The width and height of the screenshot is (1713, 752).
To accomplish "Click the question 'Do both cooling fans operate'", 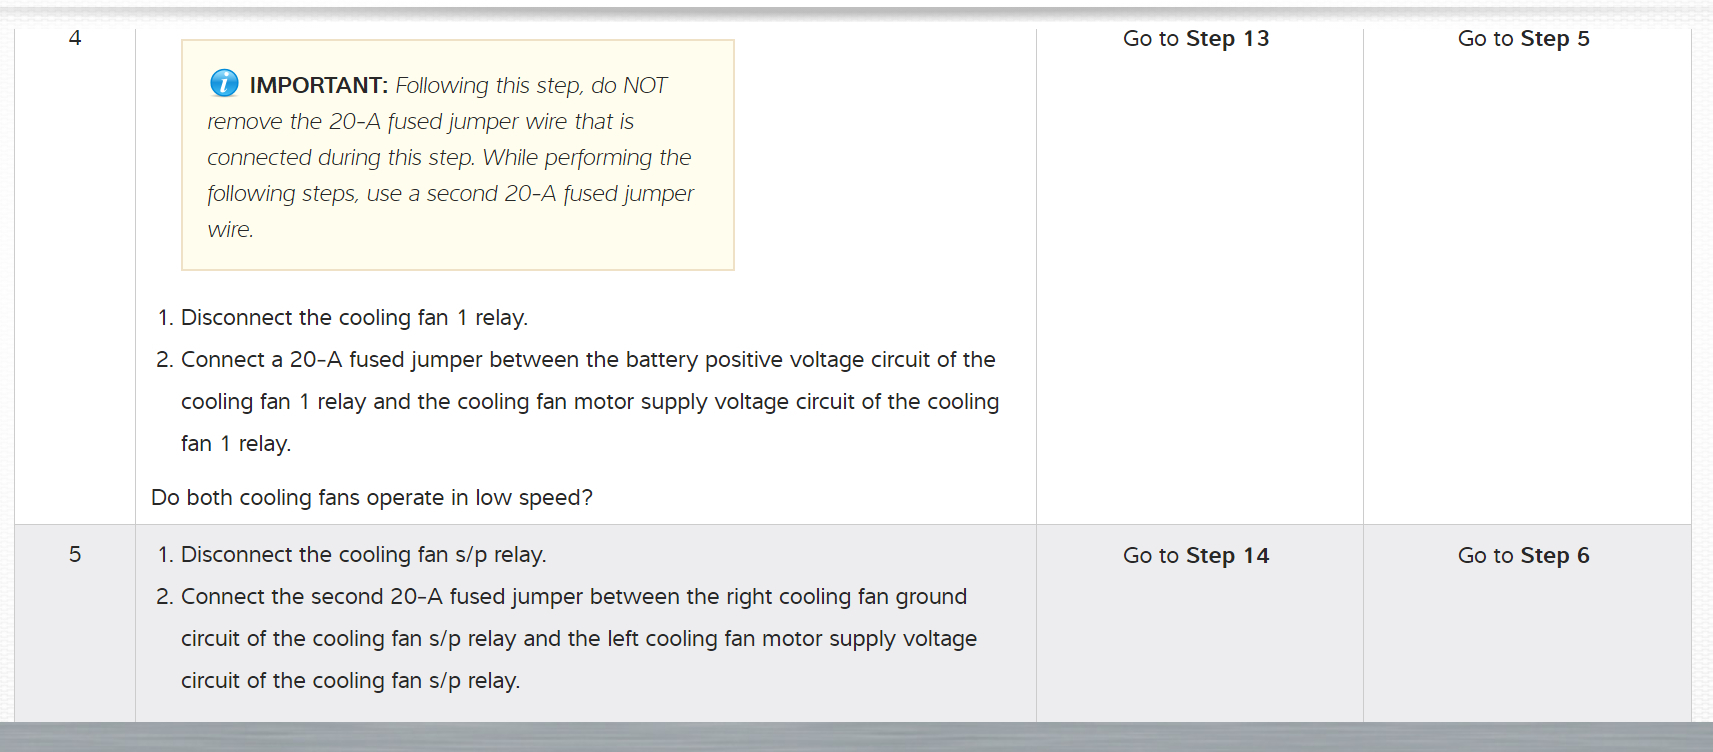I will click(x=372, y=498).
